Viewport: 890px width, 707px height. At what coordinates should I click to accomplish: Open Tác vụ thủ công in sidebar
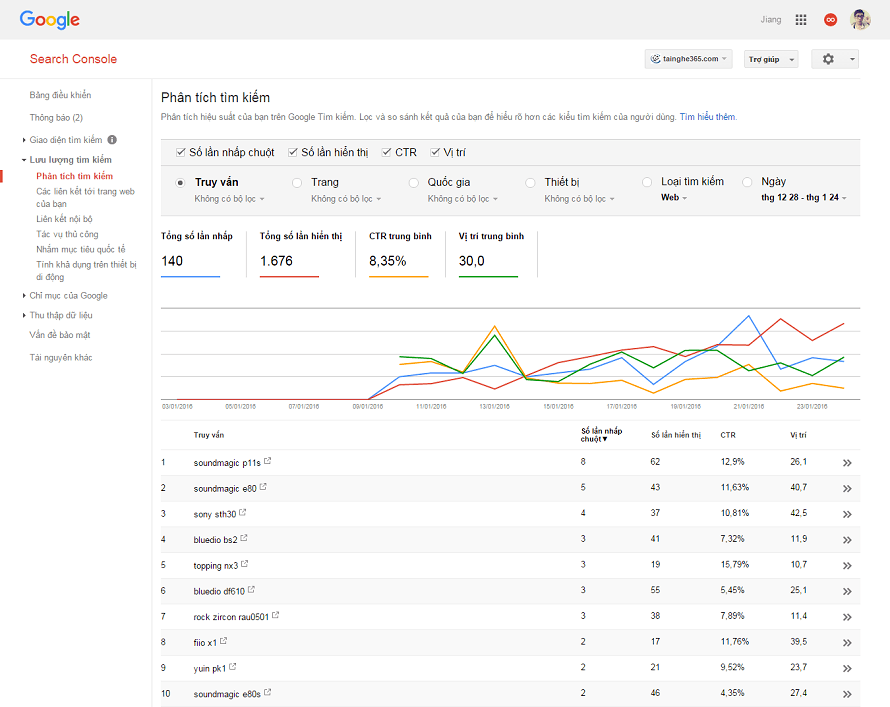(x=67, y=234)
